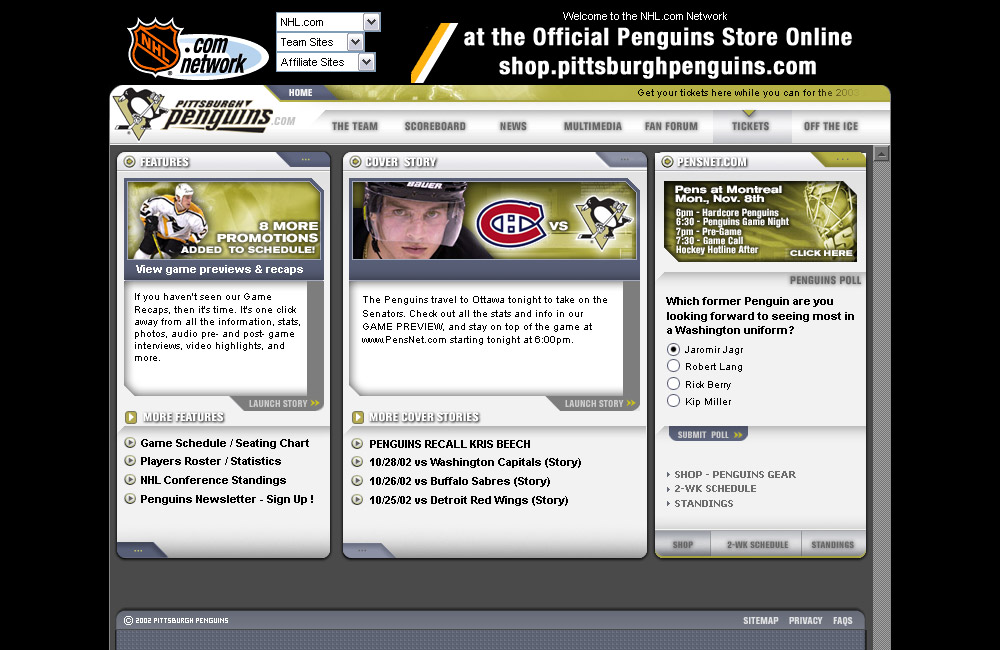The width and height of the screenshot is (1000, 650).
Task: Click bullet icon beside Penguins Recall Kris Beech
Action: pyautogui.click(x=357, y=443)
